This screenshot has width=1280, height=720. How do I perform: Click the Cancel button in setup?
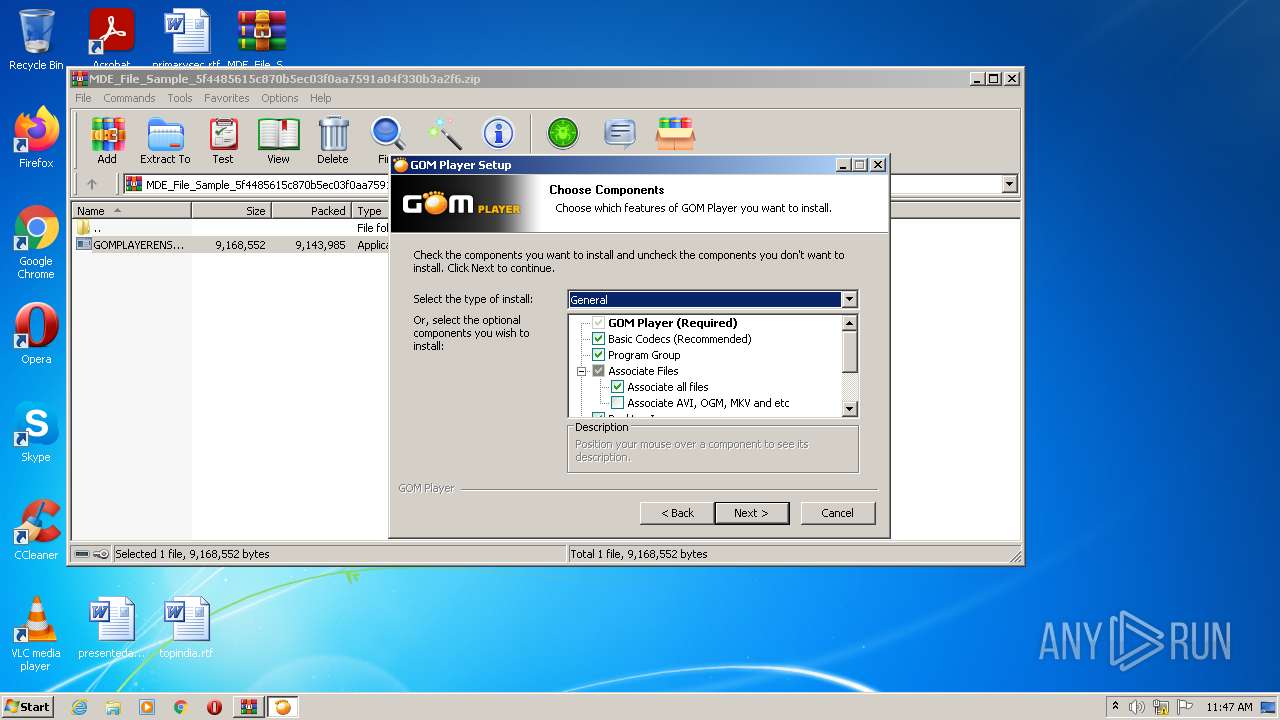click(x=837, y=513)
